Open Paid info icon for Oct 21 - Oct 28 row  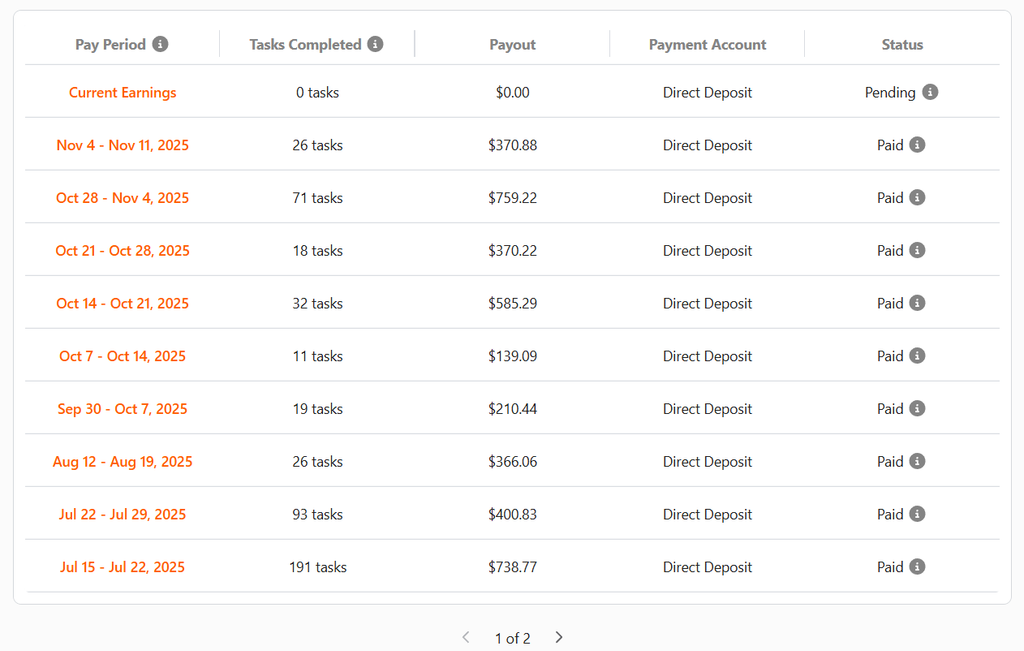point(917,250)
